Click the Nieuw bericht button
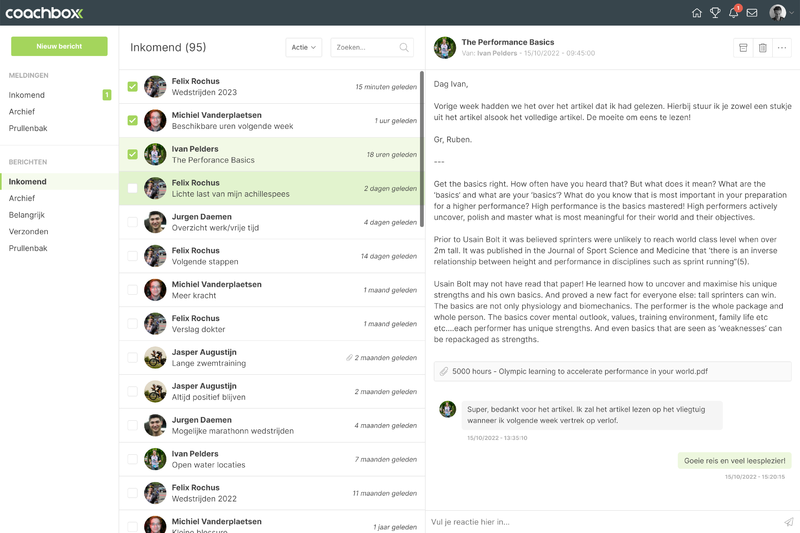 click(59, 47)
